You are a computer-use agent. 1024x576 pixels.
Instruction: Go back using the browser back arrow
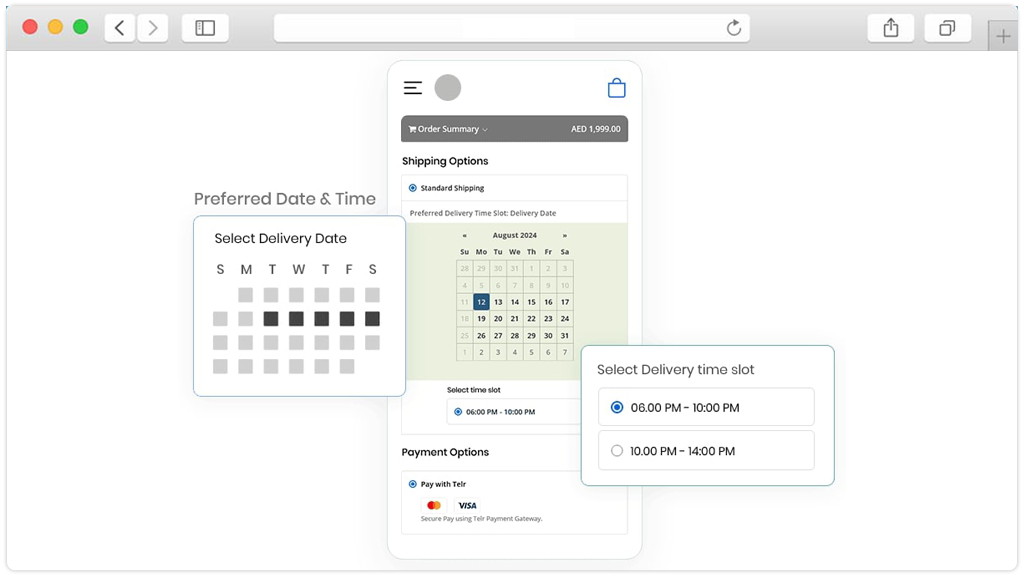[119, 27]
